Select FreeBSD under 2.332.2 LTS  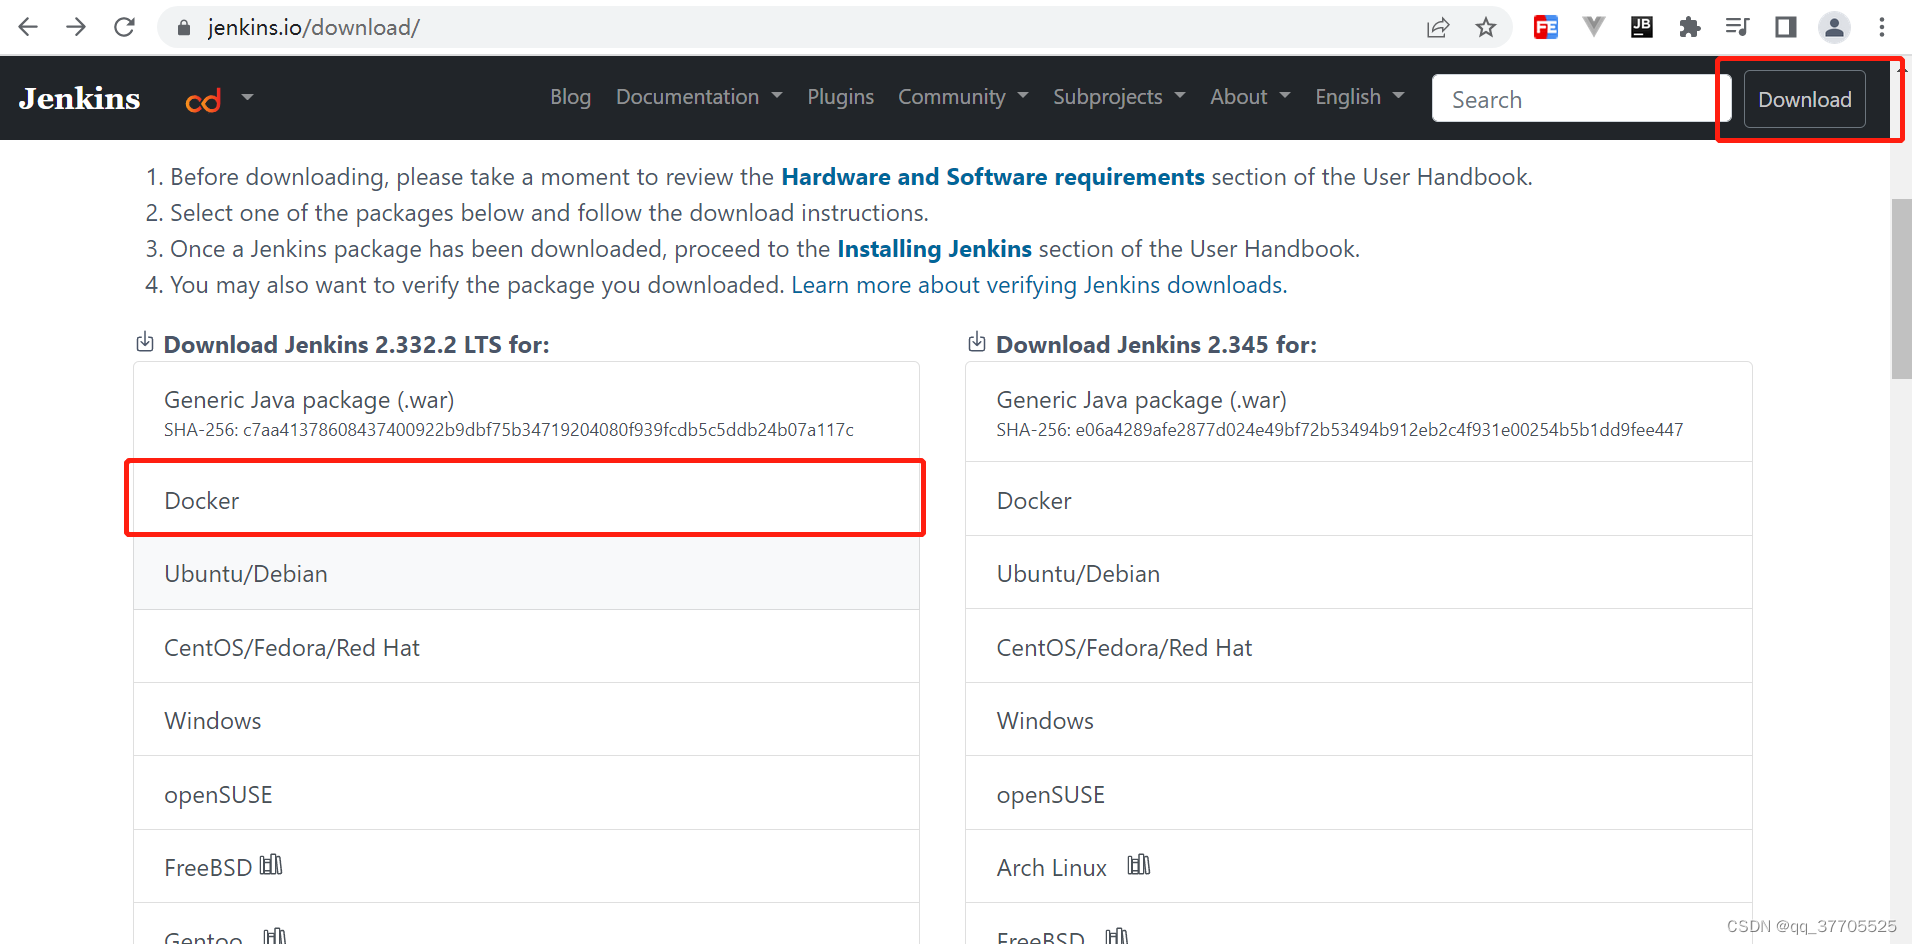pyautogui.click(x=526, y=867)
